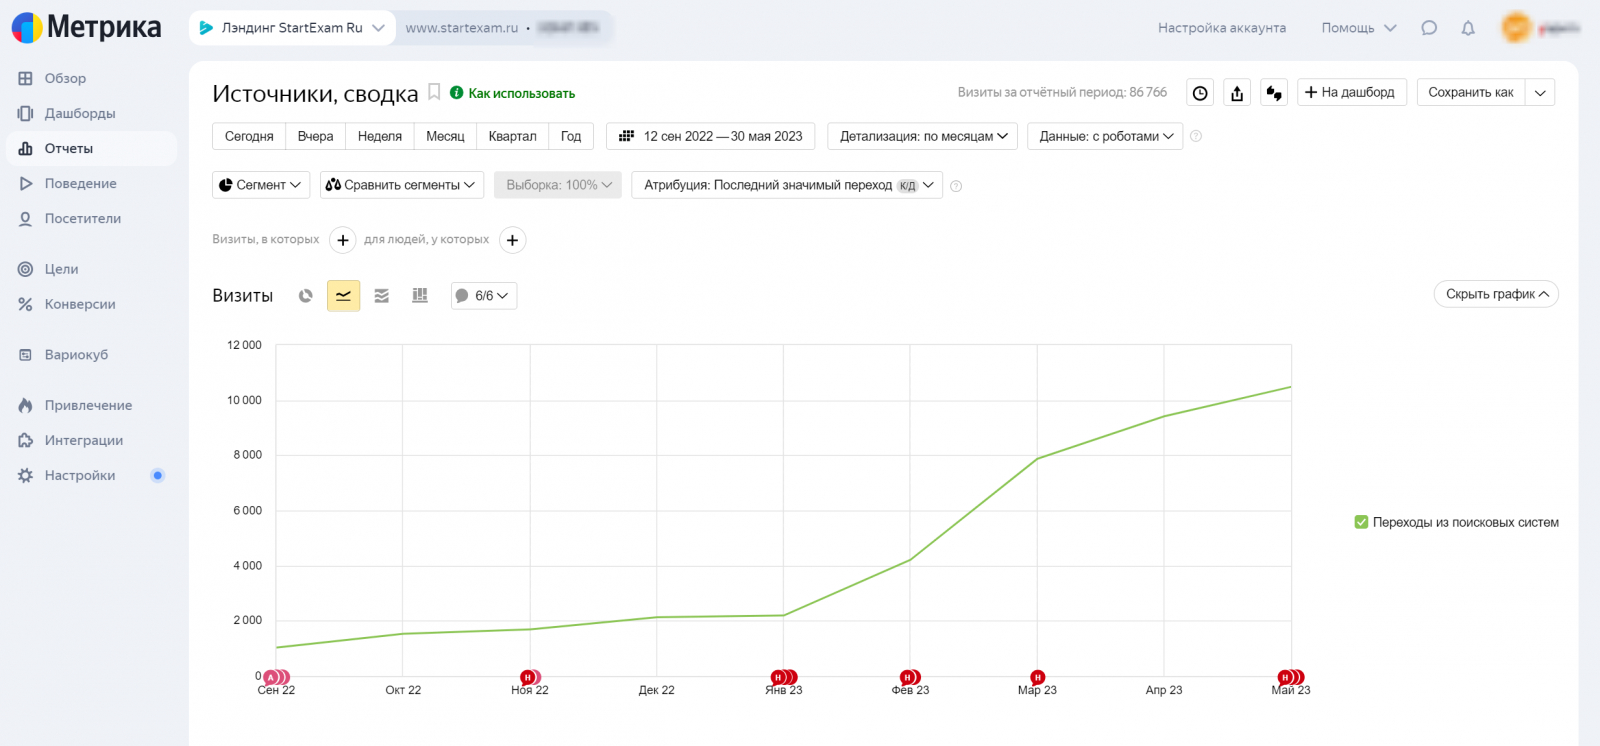Expand the Помощь menu
Image resolution: width=1600 pixels, height=746 pixels.
point(1358,28)
